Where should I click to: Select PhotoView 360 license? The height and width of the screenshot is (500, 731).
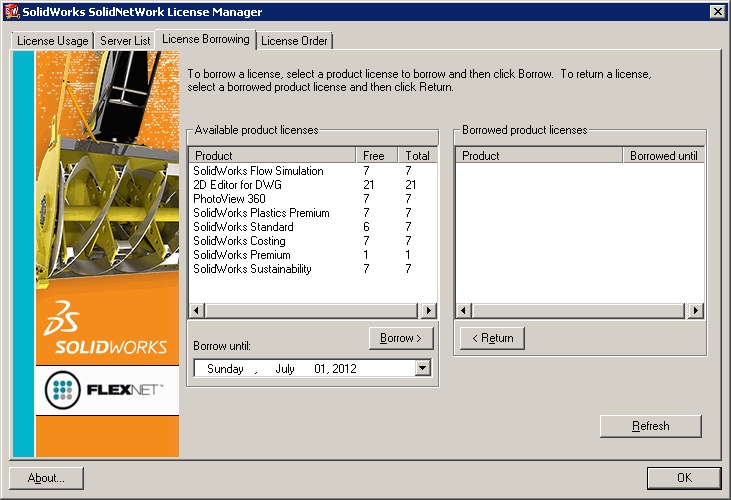(229, 199)
